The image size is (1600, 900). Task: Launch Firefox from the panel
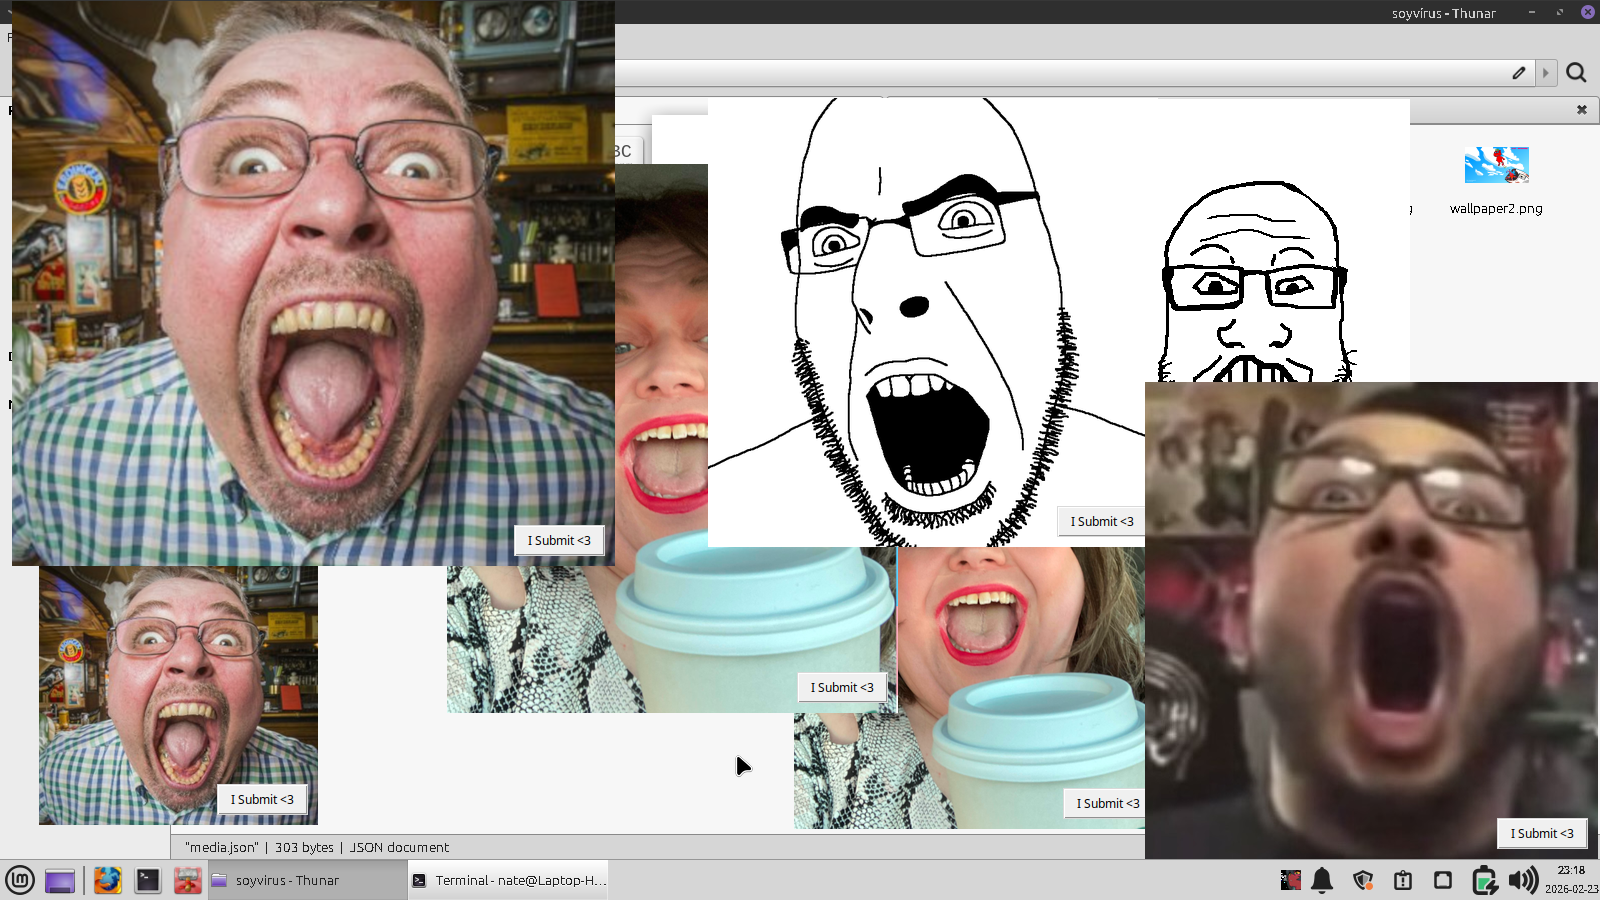pyautogui.click(x=107, y=880)
